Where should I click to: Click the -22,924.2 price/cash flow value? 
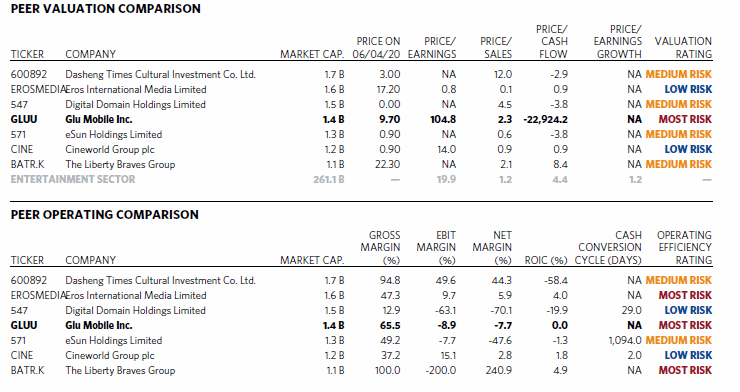coord(546,119)
